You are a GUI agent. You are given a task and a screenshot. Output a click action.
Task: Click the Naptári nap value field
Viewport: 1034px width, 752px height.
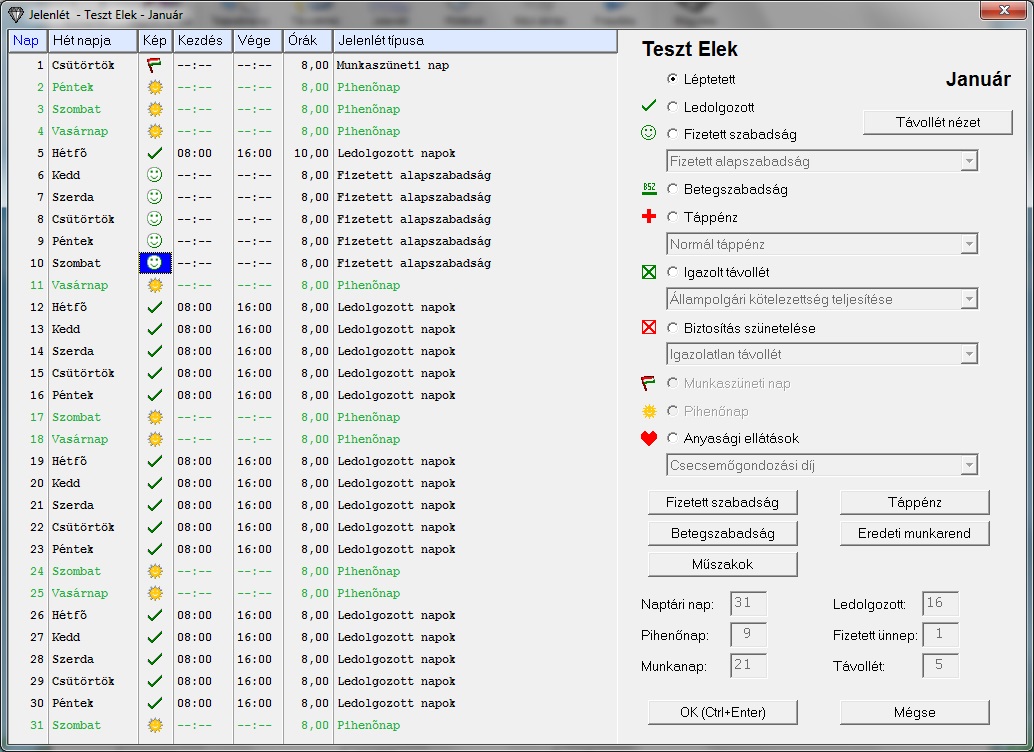748,604
